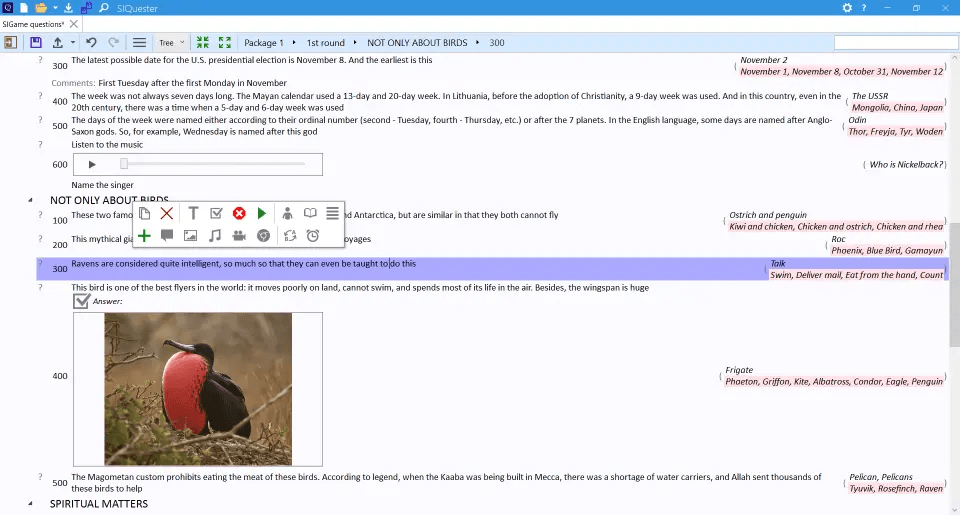Open the arrow after Package 1 breadcrumb

(x=294, y=42)
